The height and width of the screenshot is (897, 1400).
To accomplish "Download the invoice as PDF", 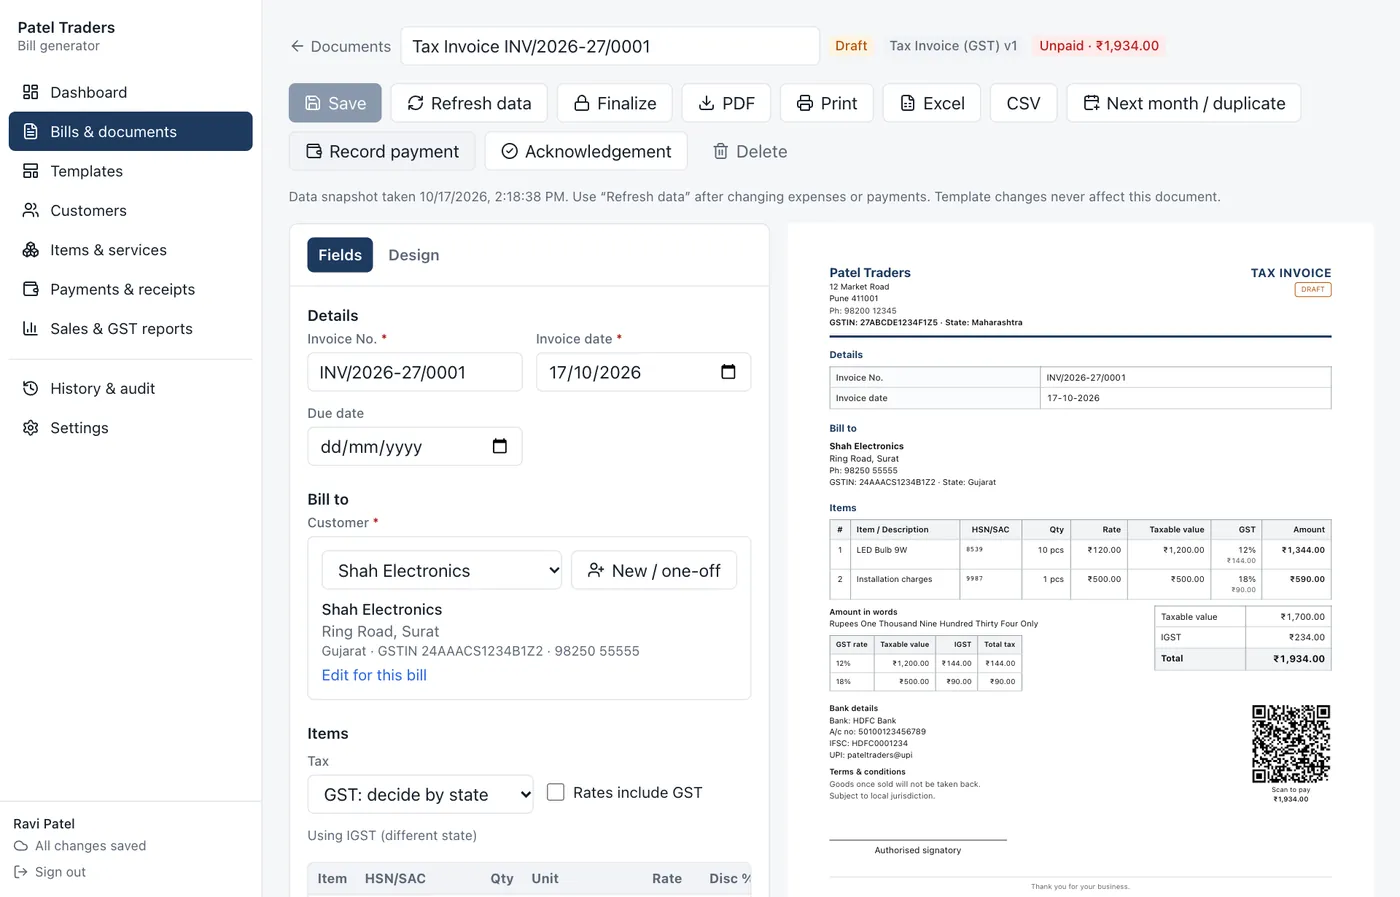I will click(x=726, y=103).
